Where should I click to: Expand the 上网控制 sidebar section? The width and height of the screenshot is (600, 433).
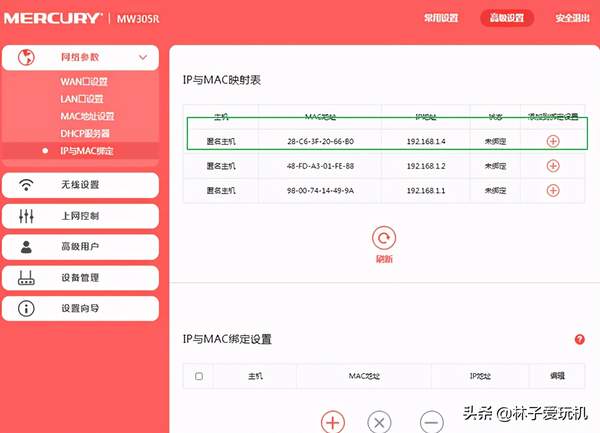coord(80,216)
